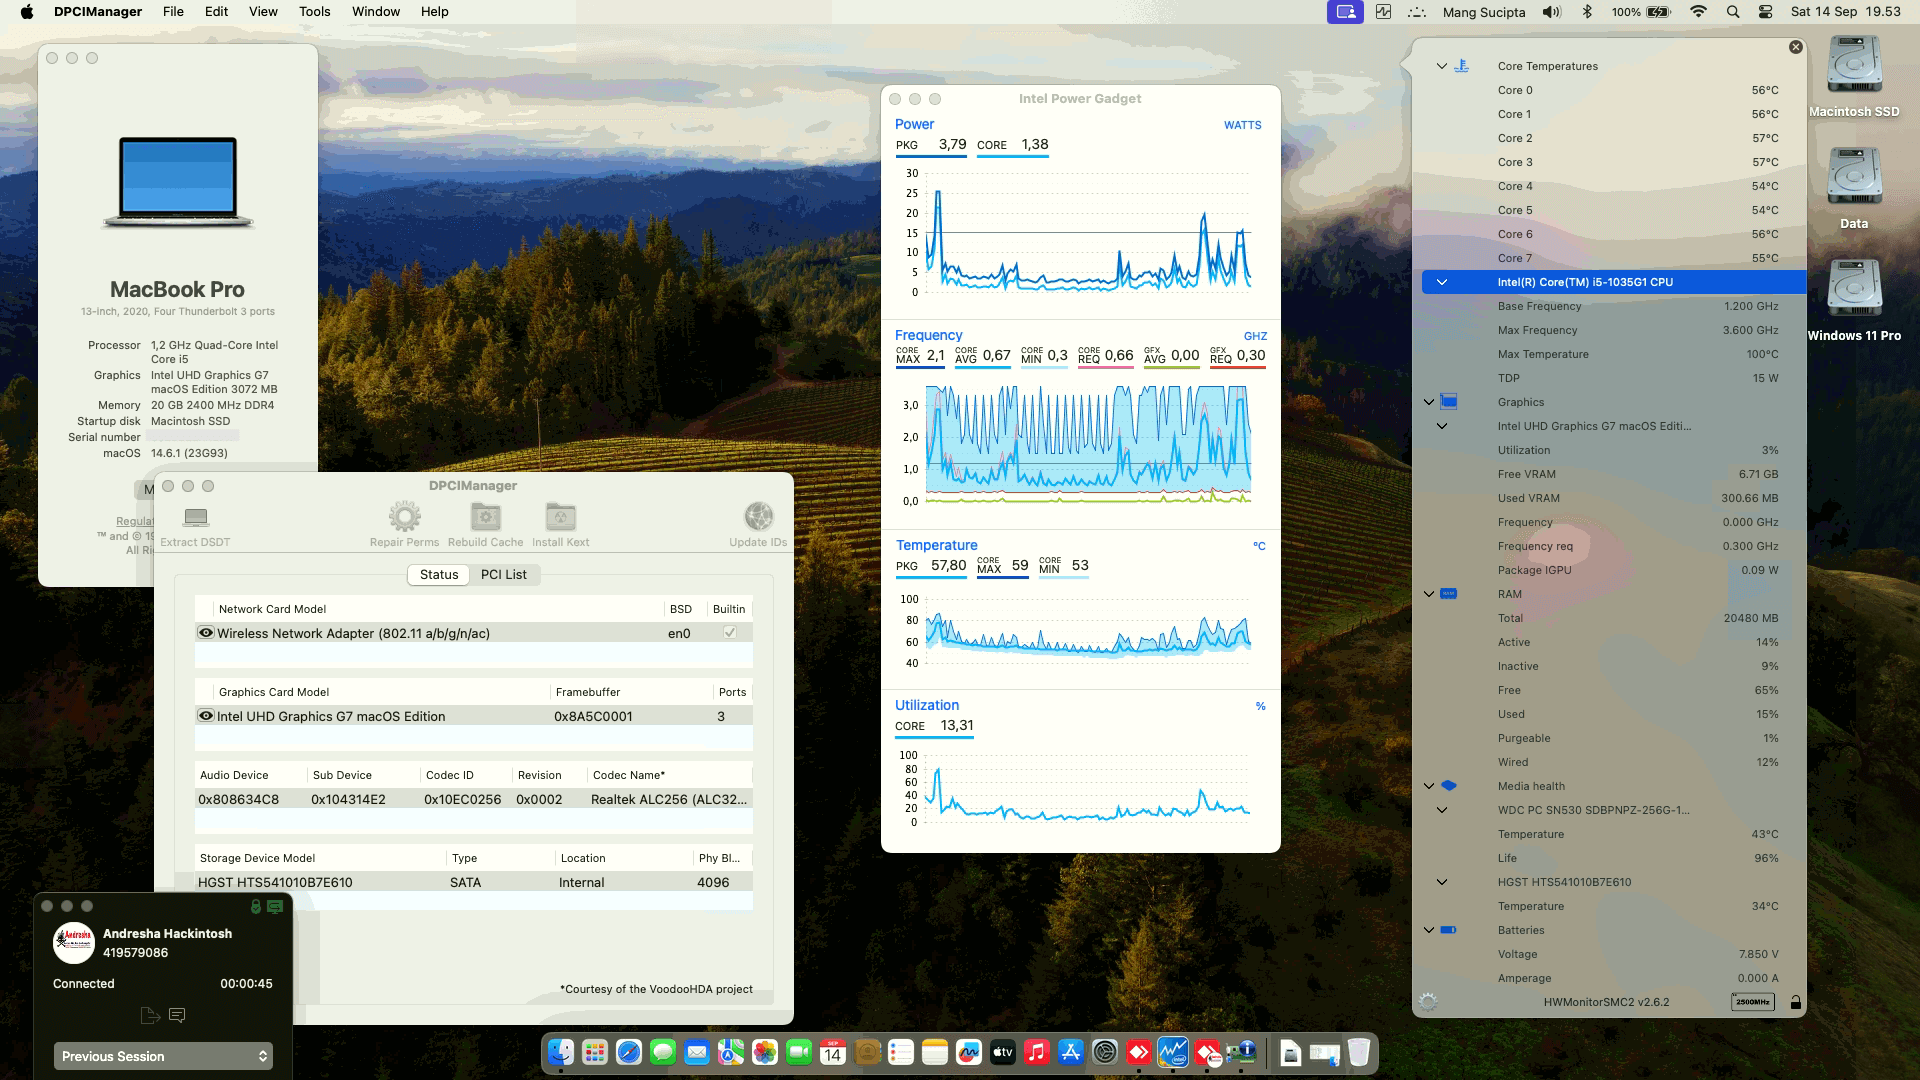Collapse the RAM group
The width and height of the screenshot is (1920, 1080).
(1429, 594)
